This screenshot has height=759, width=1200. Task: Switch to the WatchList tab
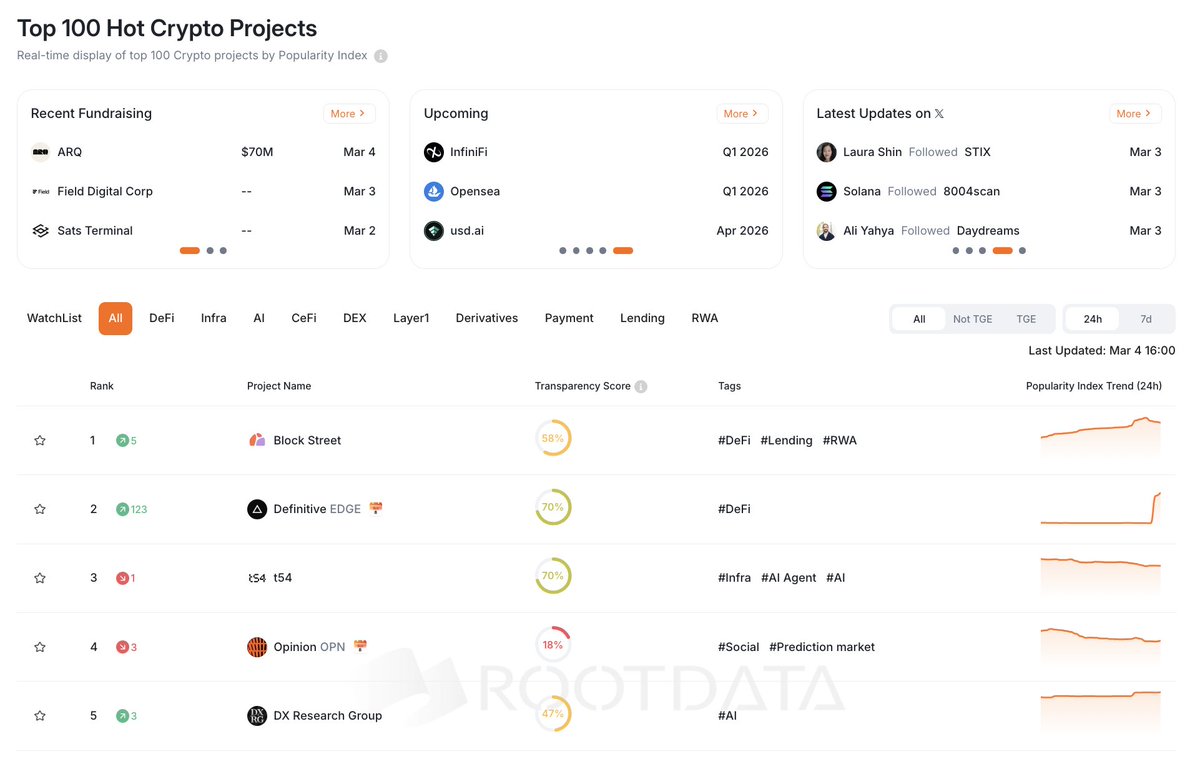[x=54, y=318]
